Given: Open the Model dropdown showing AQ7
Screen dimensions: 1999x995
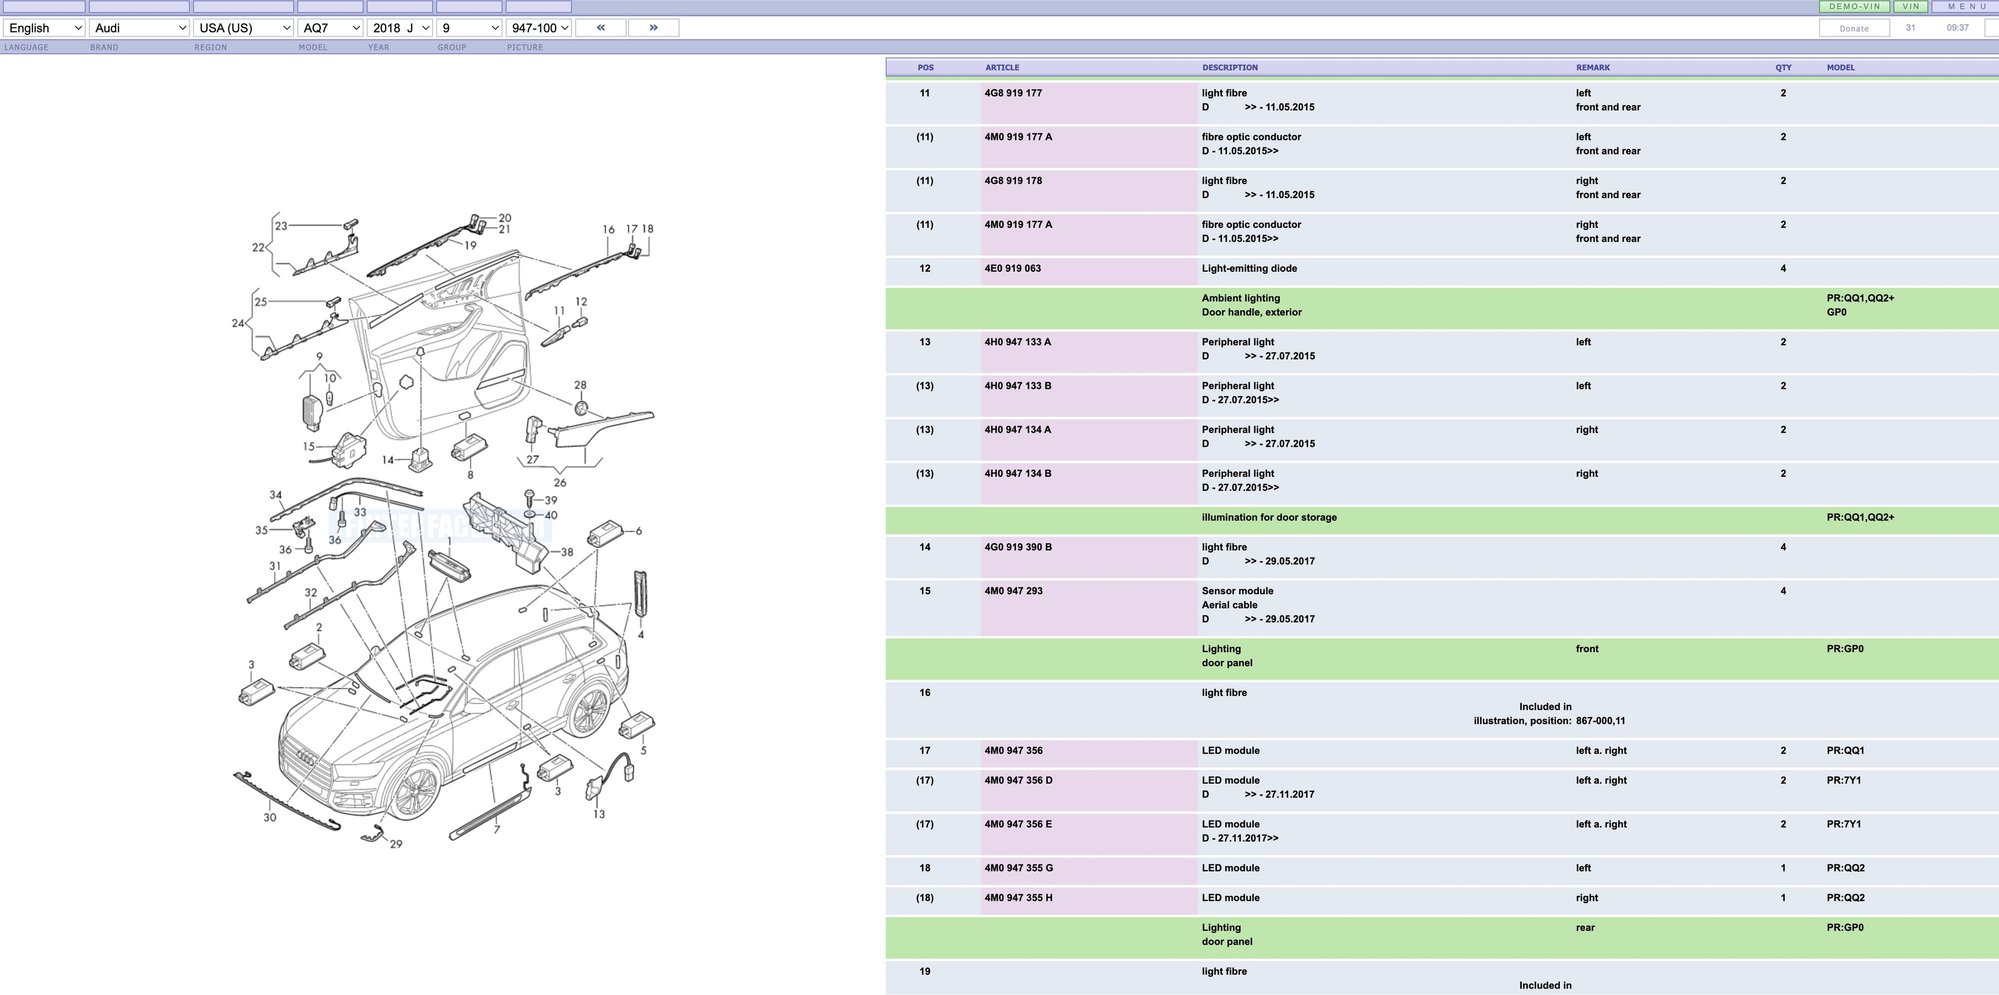Looking at the screenshot, I should [x=330, y=28].
